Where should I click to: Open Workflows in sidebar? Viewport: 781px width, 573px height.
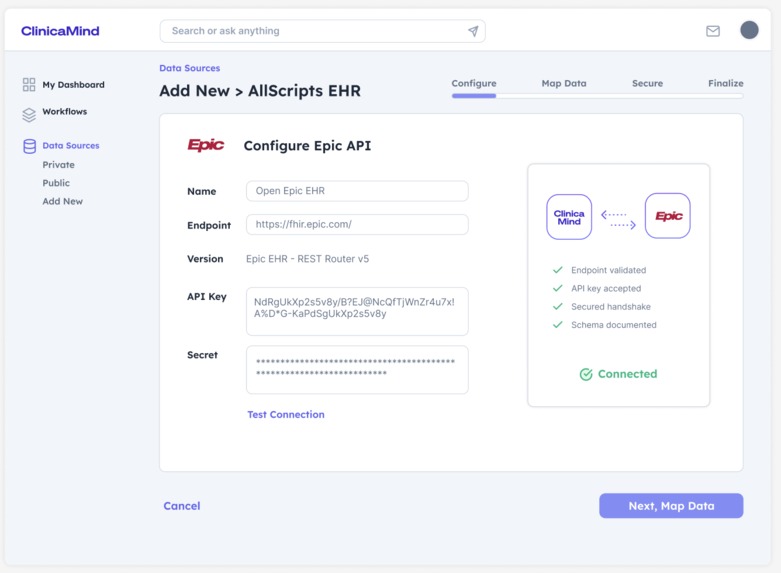[x=65, y=112]
